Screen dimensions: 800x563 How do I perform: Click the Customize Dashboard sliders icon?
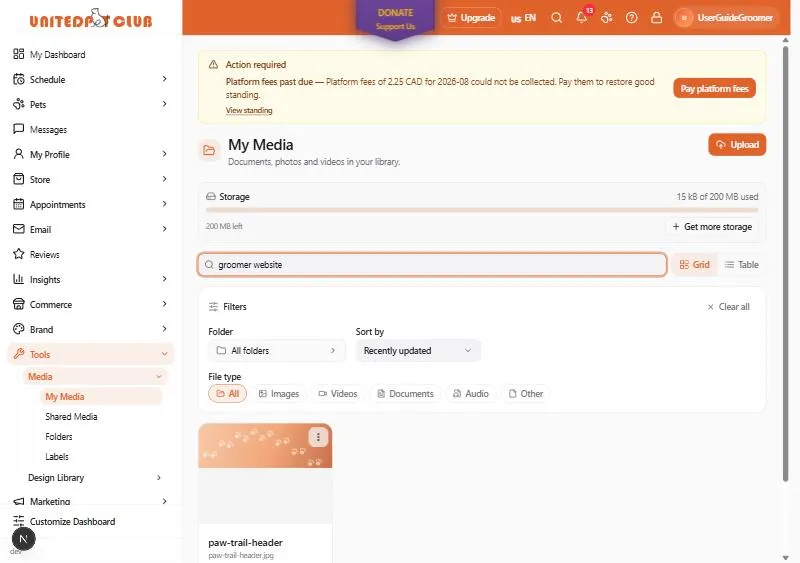click(19, 521)
